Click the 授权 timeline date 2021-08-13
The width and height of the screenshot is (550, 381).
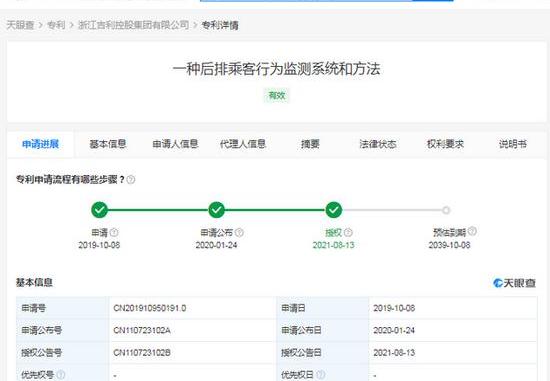[x=334, y=245]
